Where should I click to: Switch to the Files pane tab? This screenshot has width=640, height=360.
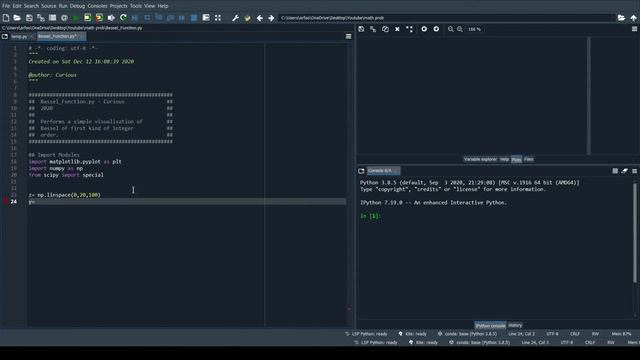pyautogui.click(x=529, y=159)
